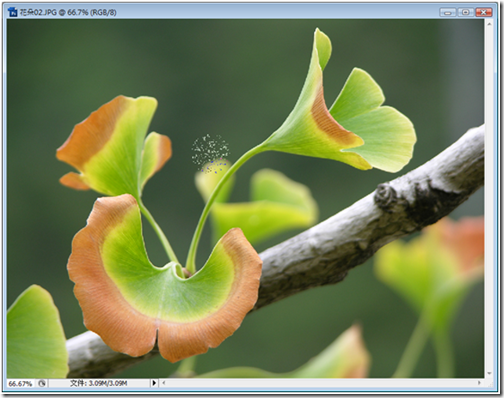Click the status bar icon beside zoom field
The image size is (504, 398).
(42, 383)
